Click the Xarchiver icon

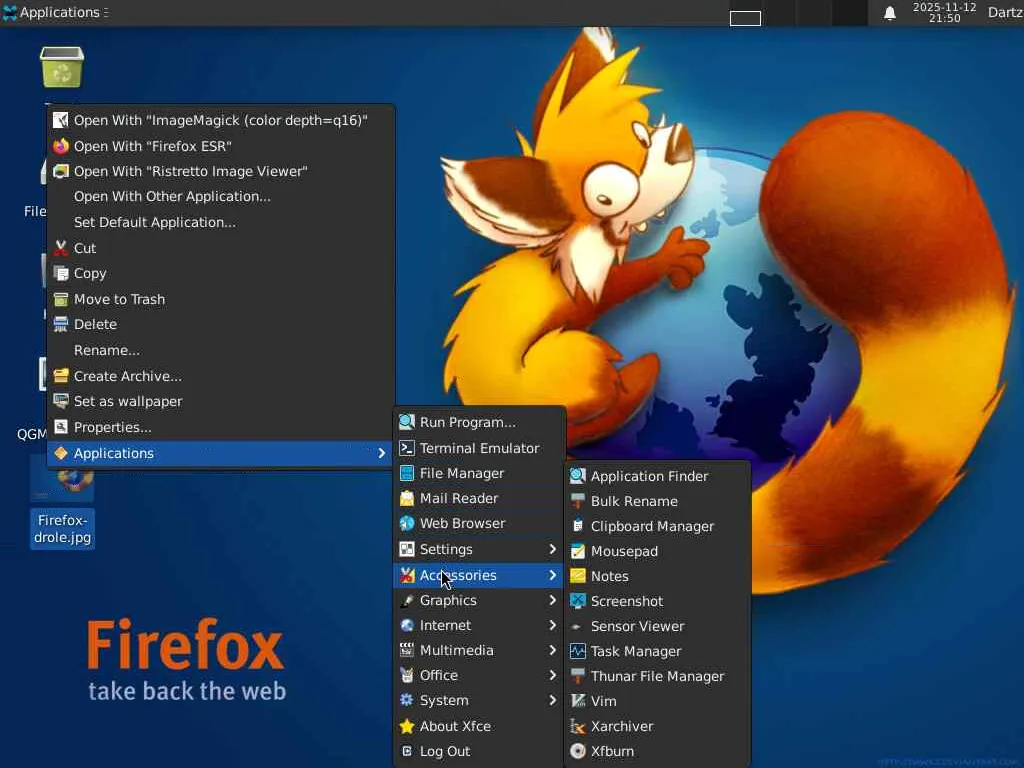[578, 726]
